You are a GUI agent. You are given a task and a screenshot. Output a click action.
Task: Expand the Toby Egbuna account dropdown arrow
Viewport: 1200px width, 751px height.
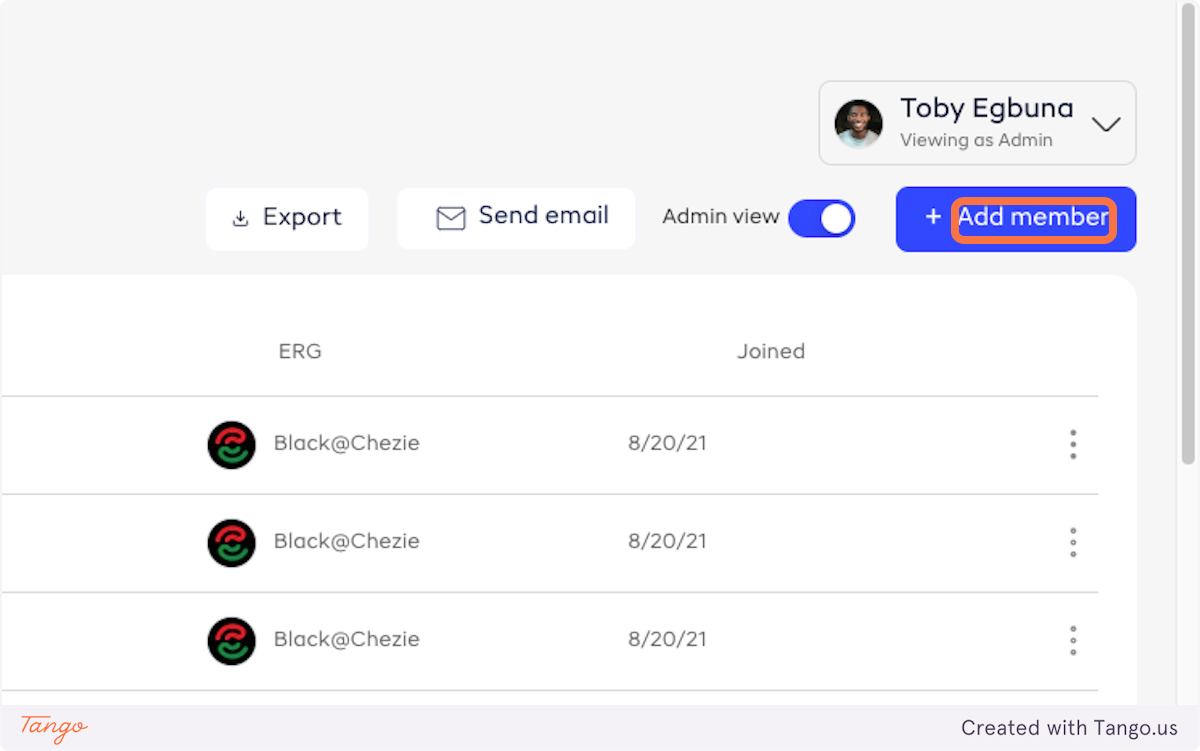click(x=1106, y=124)
